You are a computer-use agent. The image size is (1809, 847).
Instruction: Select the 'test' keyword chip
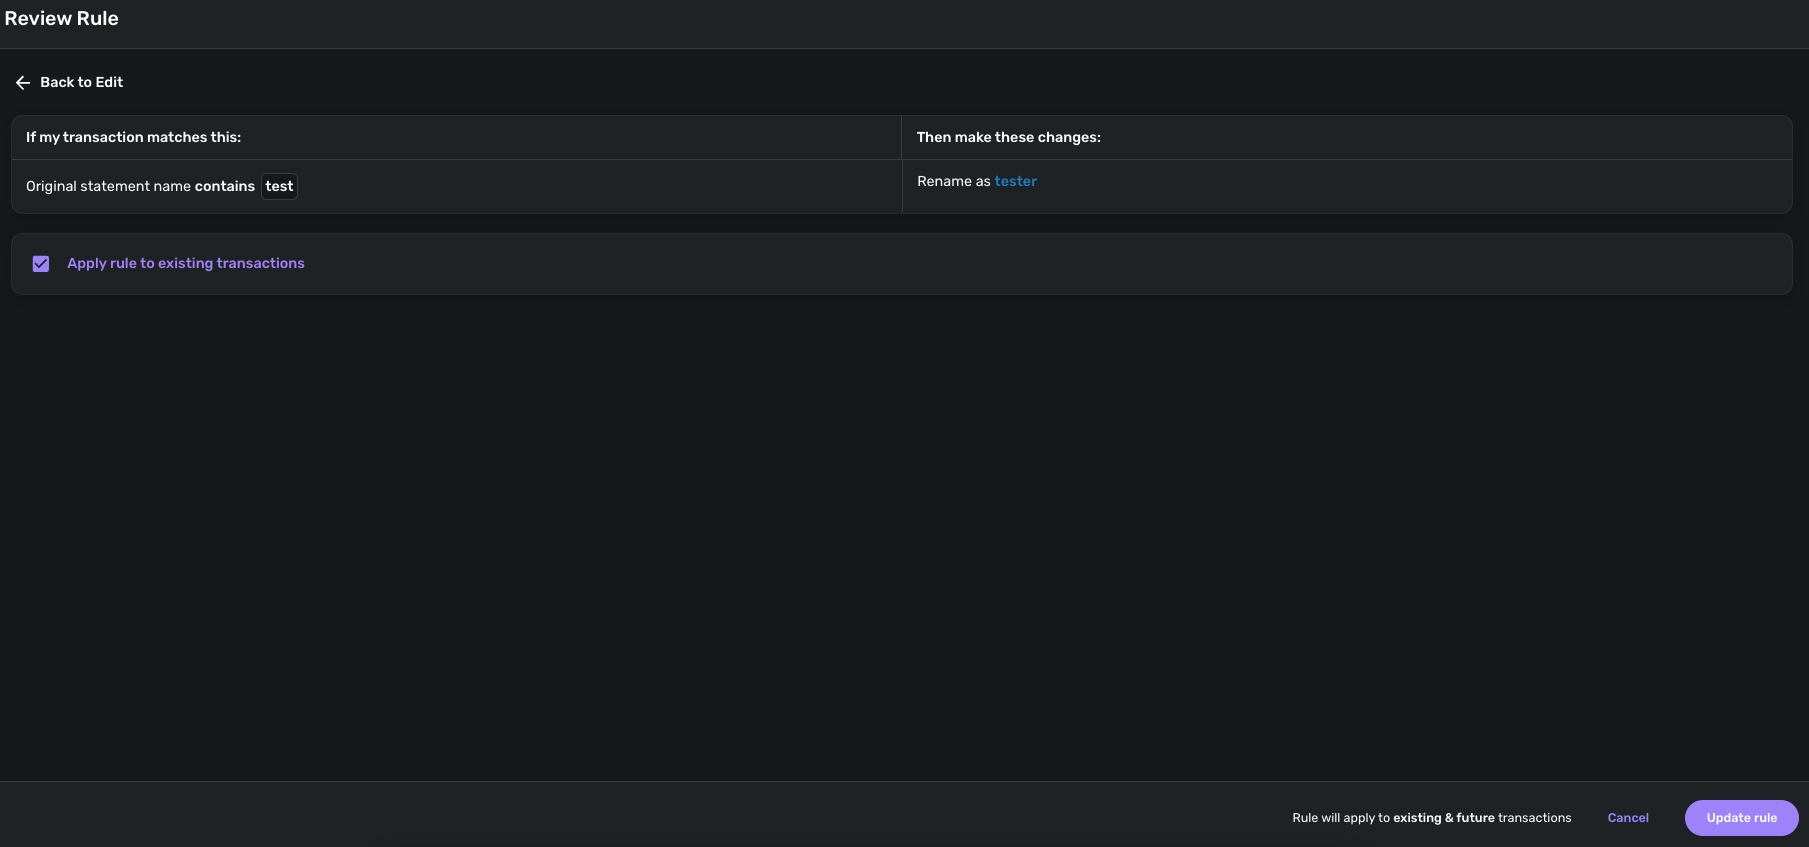(x=279, y=186)
